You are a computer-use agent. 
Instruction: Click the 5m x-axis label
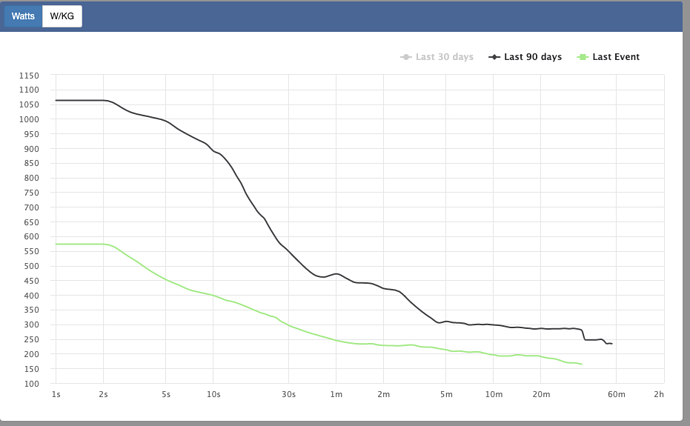[x=446, y=394]
